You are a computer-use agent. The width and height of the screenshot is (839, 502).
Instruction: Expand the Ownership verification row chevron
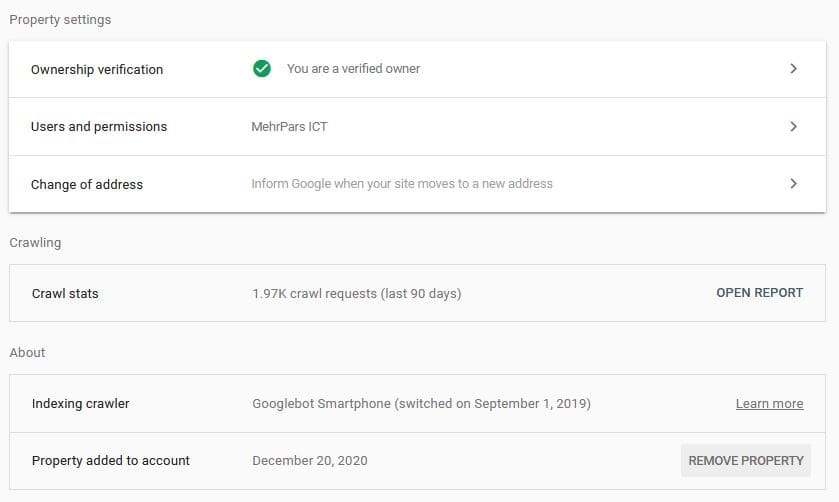pyautogui.click(x=793, y=69)
